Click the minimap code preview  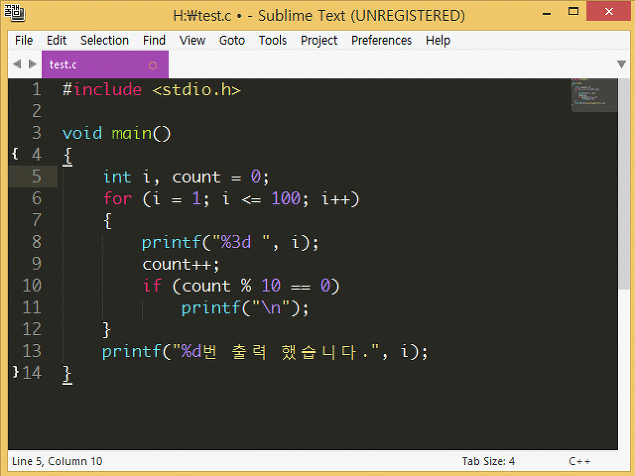tap(594, 95)
